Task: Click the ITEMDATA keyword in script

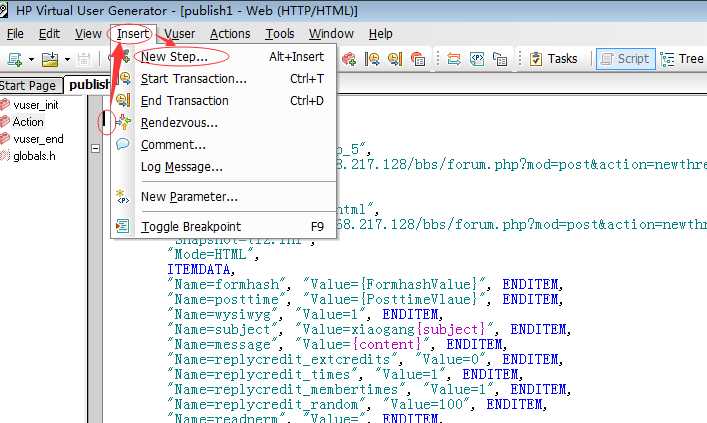Action: (x=201, y=270)
